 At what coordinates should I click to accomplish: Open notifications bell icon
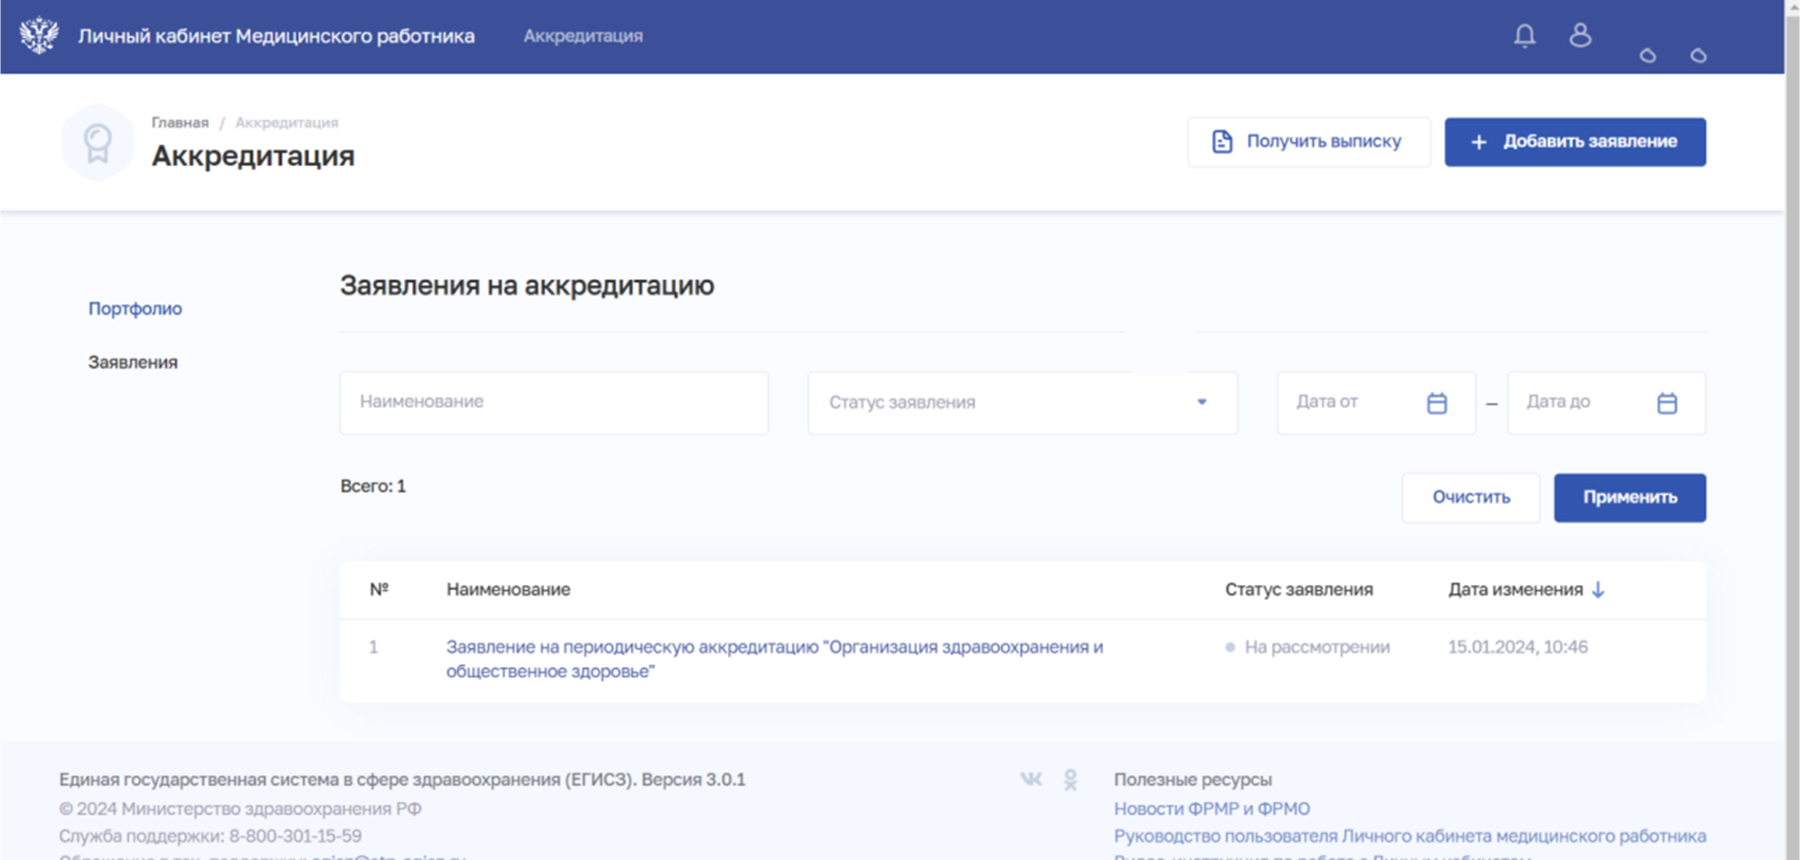pos(1524,36)
